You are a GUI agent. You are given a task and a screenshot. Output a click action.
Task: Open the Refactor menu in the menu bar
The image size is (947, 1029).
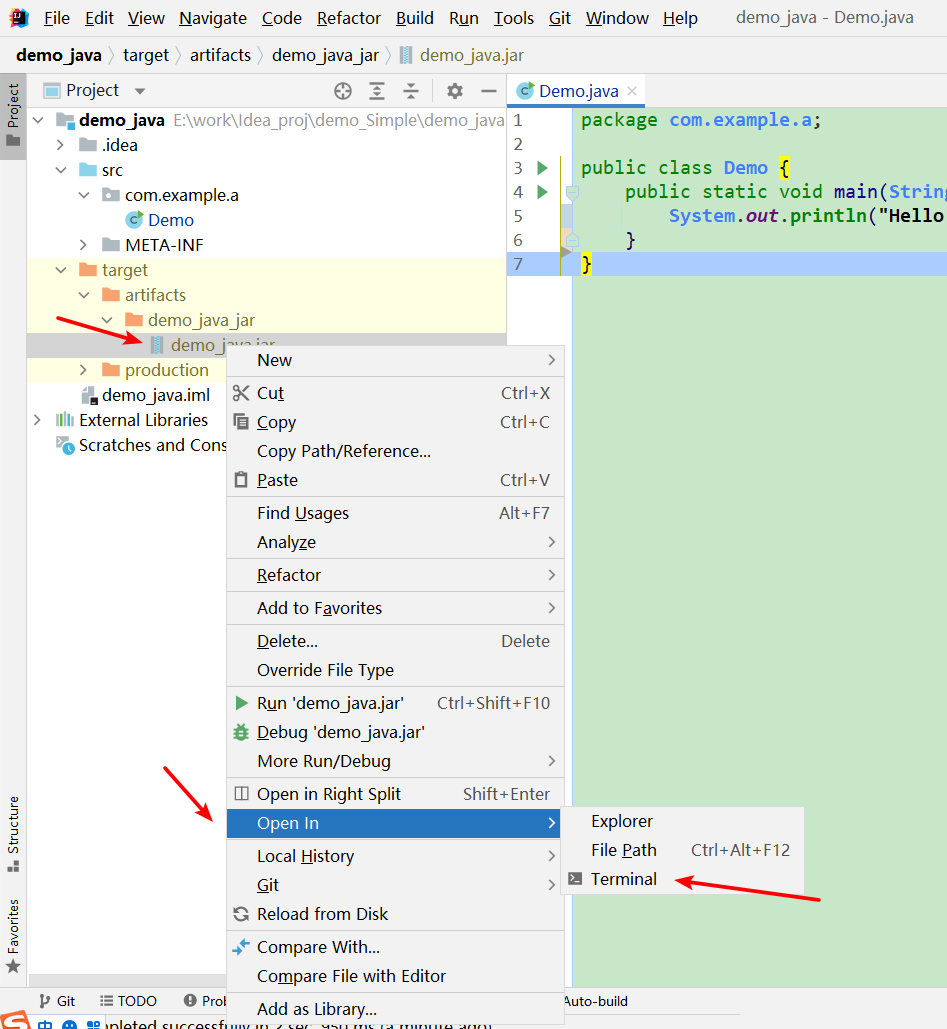[x=348, y=18]
